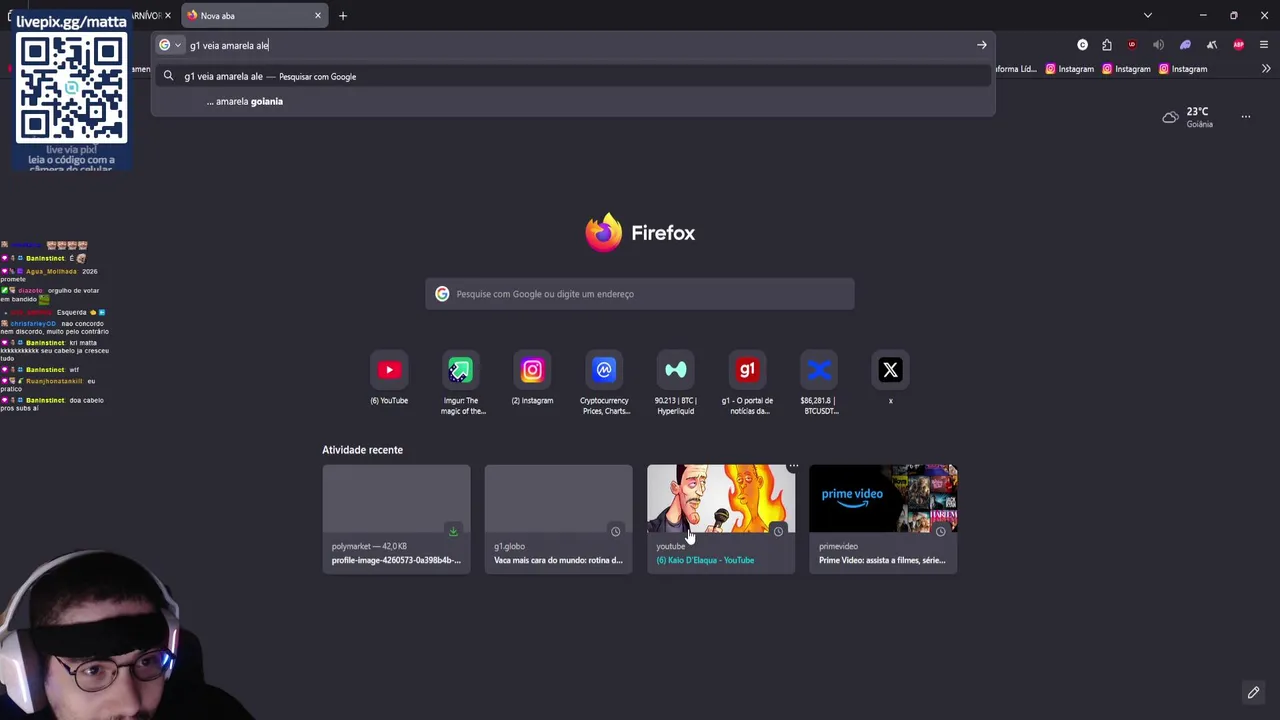The width and height of the screenshot is (1280, 720).
Task: Click the address bar text 'g1 veia amarela ale'
Action: point(229,45)
